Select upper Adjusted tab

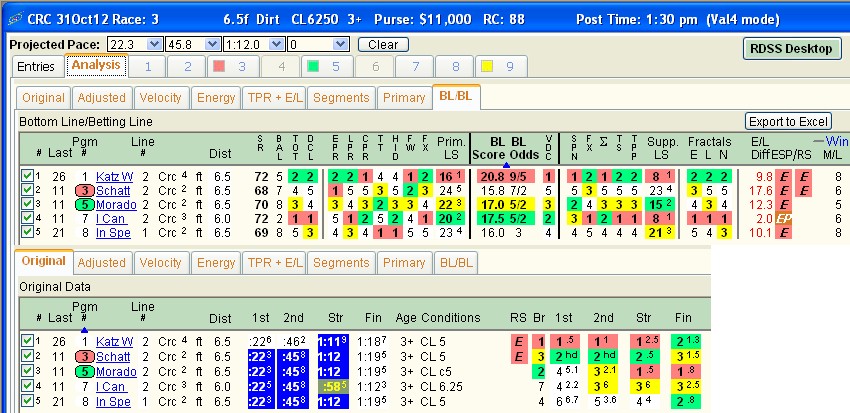click(101, 98)
